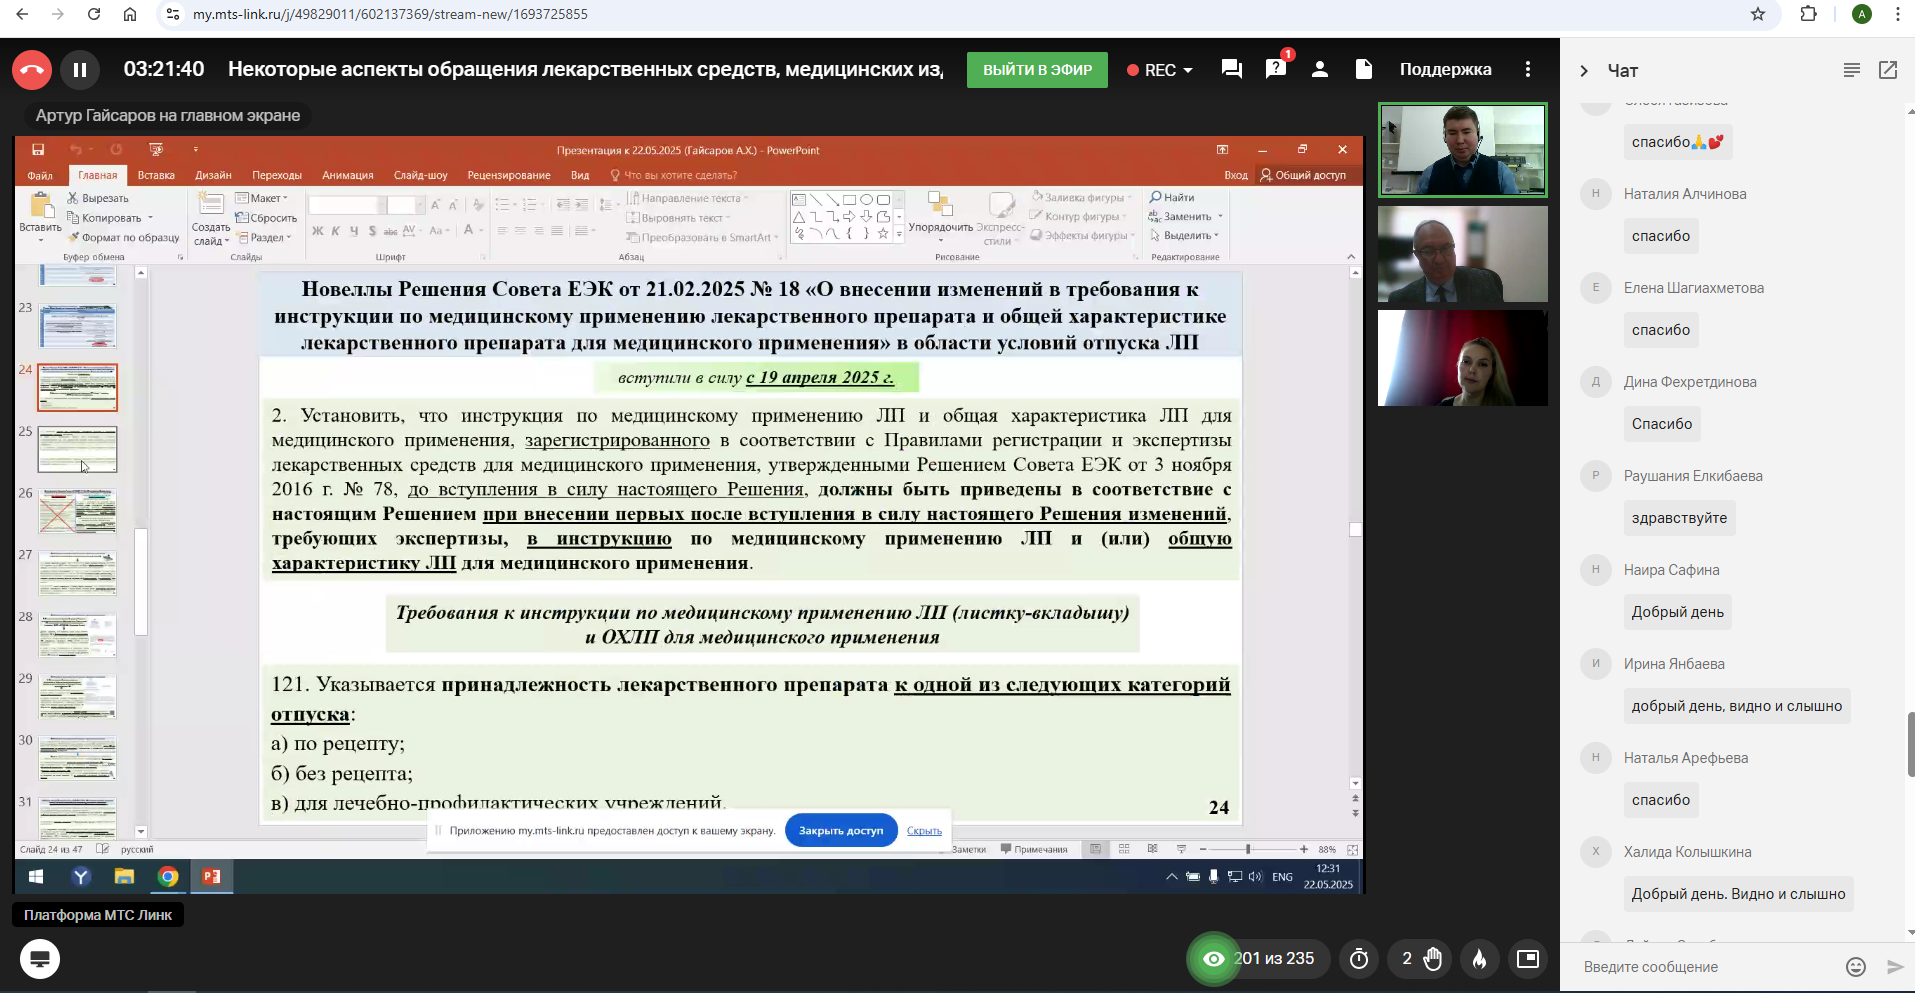Open the timer stopwatch icon
Viewport: 1915px width, 993px height.
pos(1359,959)
